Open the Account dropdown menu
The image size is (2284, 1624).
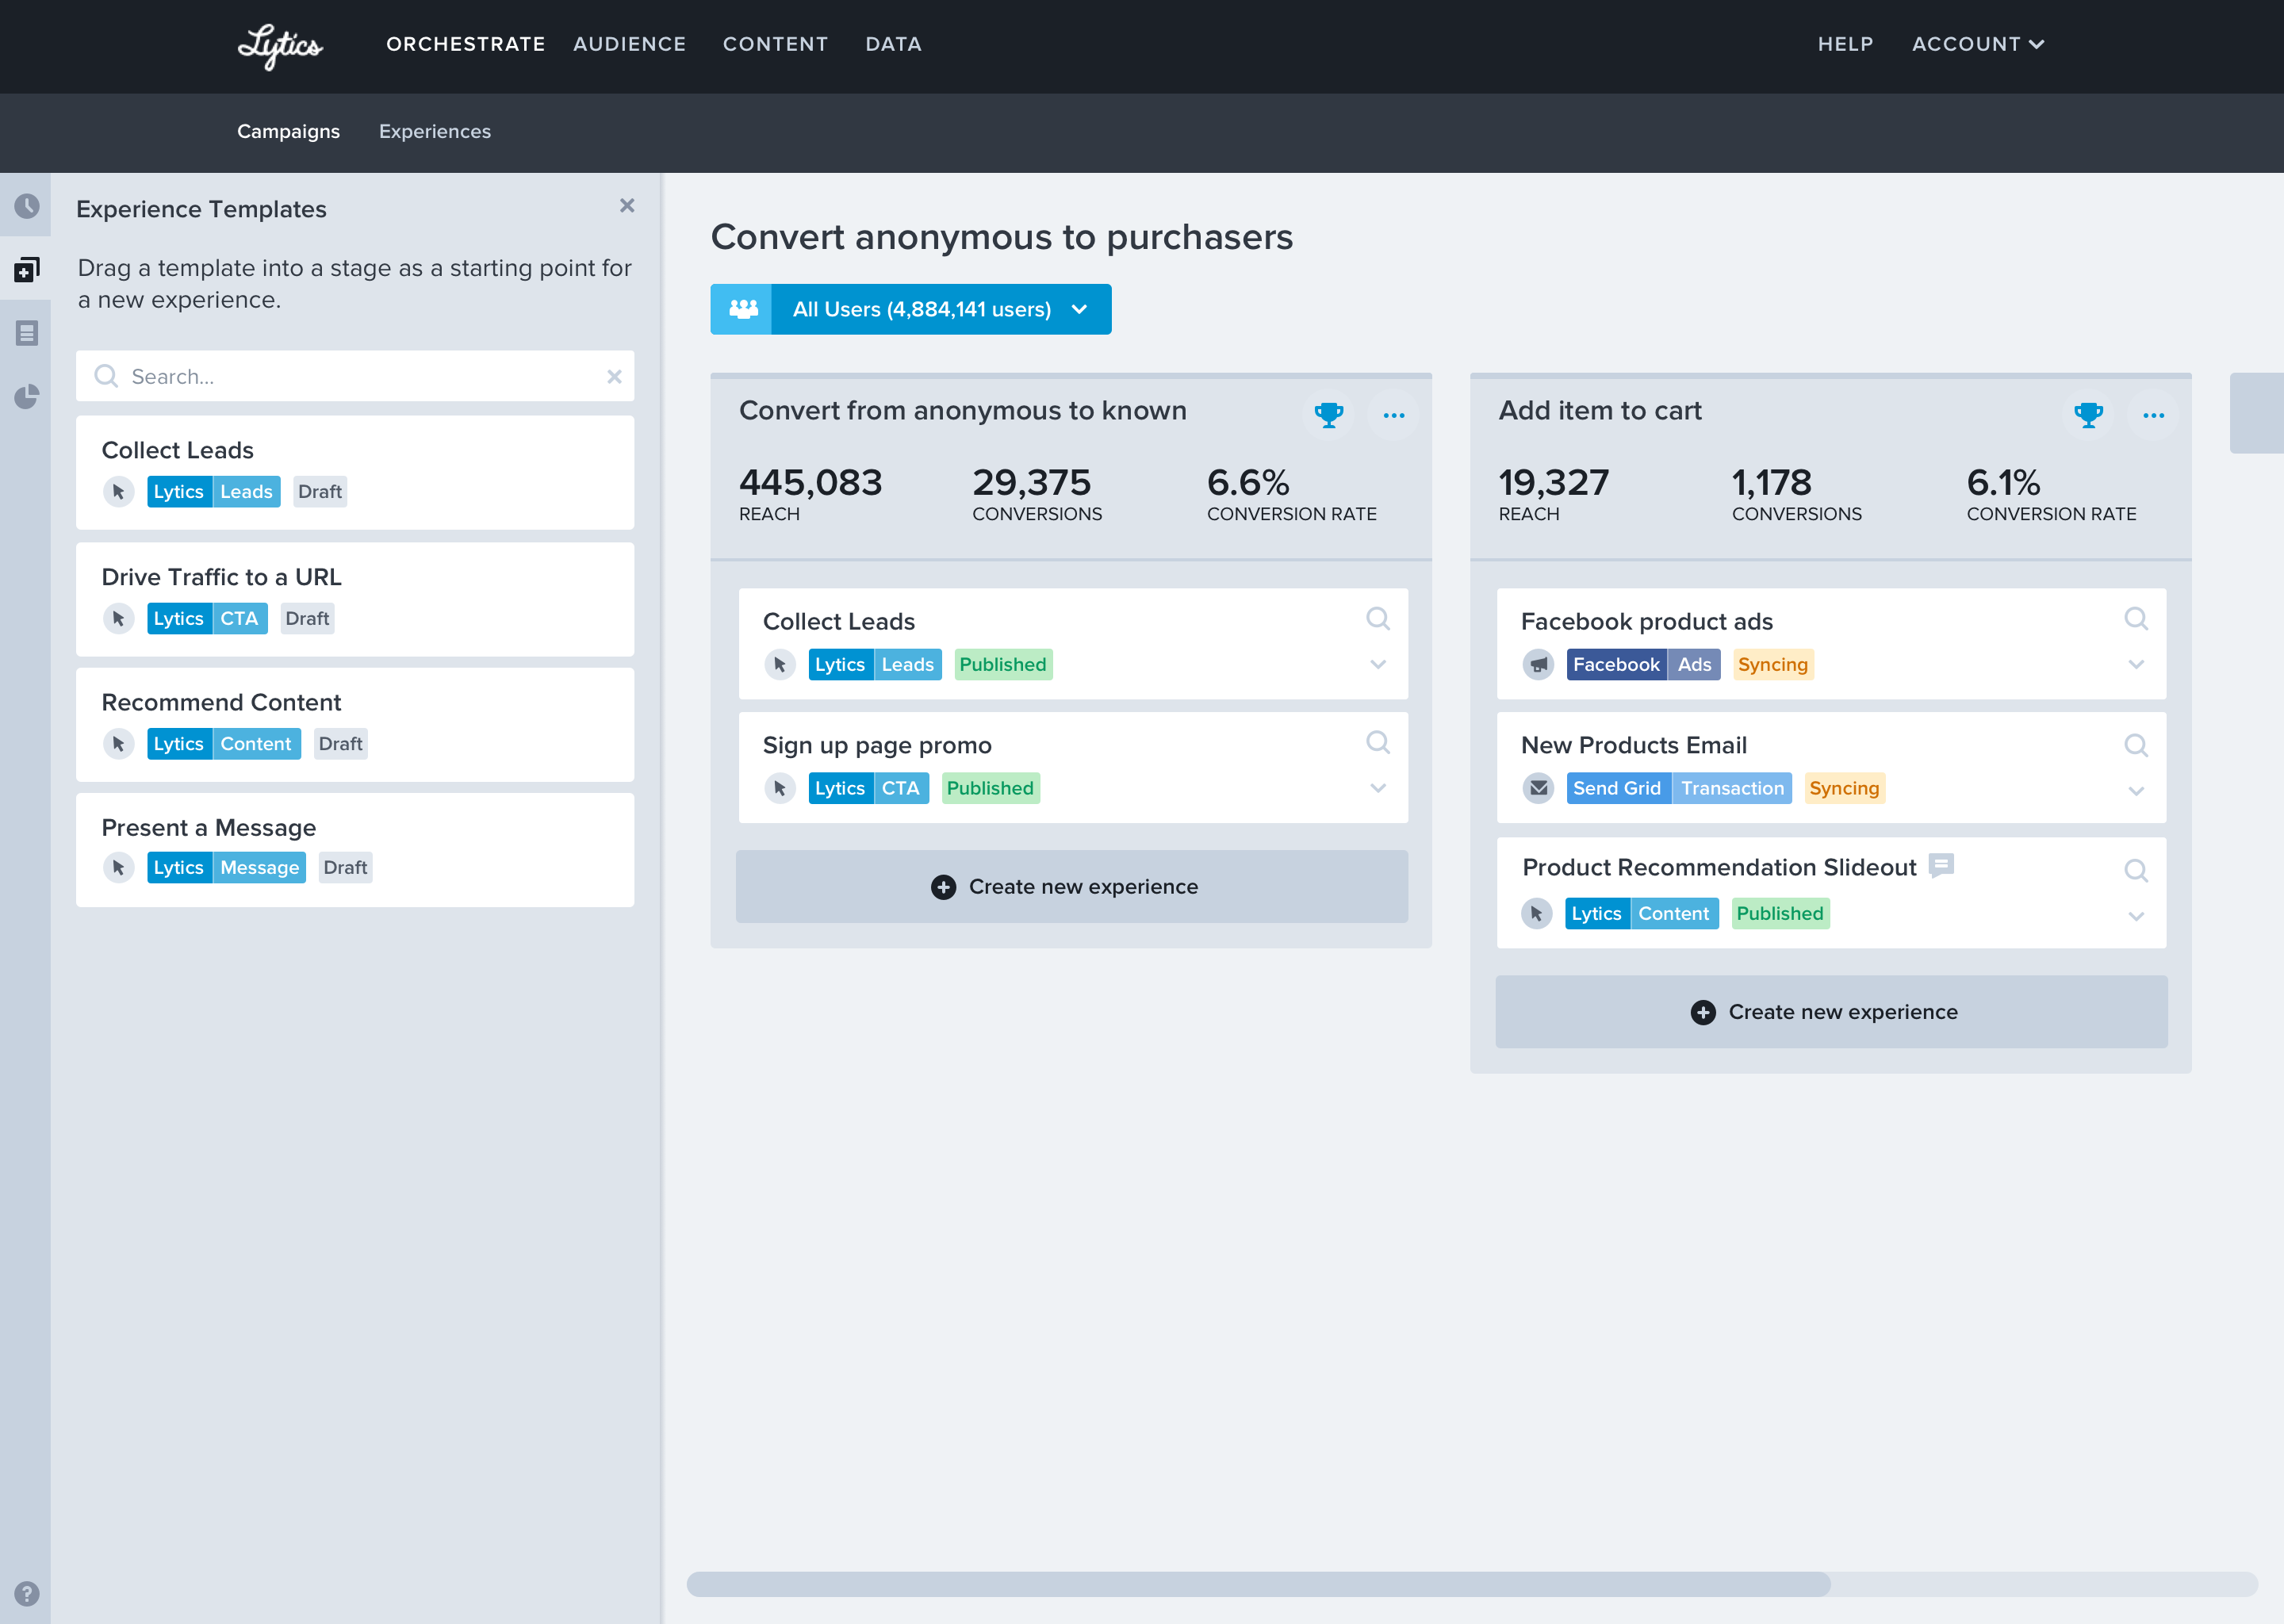(x=1977, y=44)
